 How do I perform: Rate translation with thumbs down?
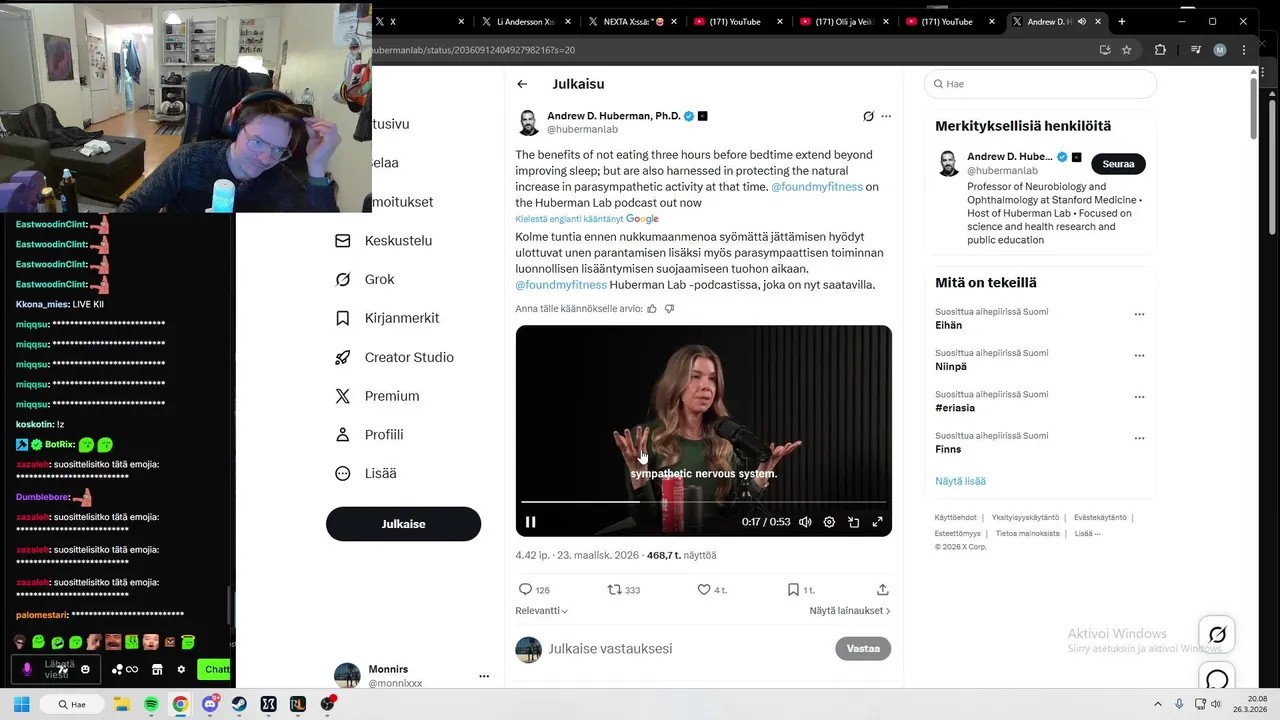670,309
